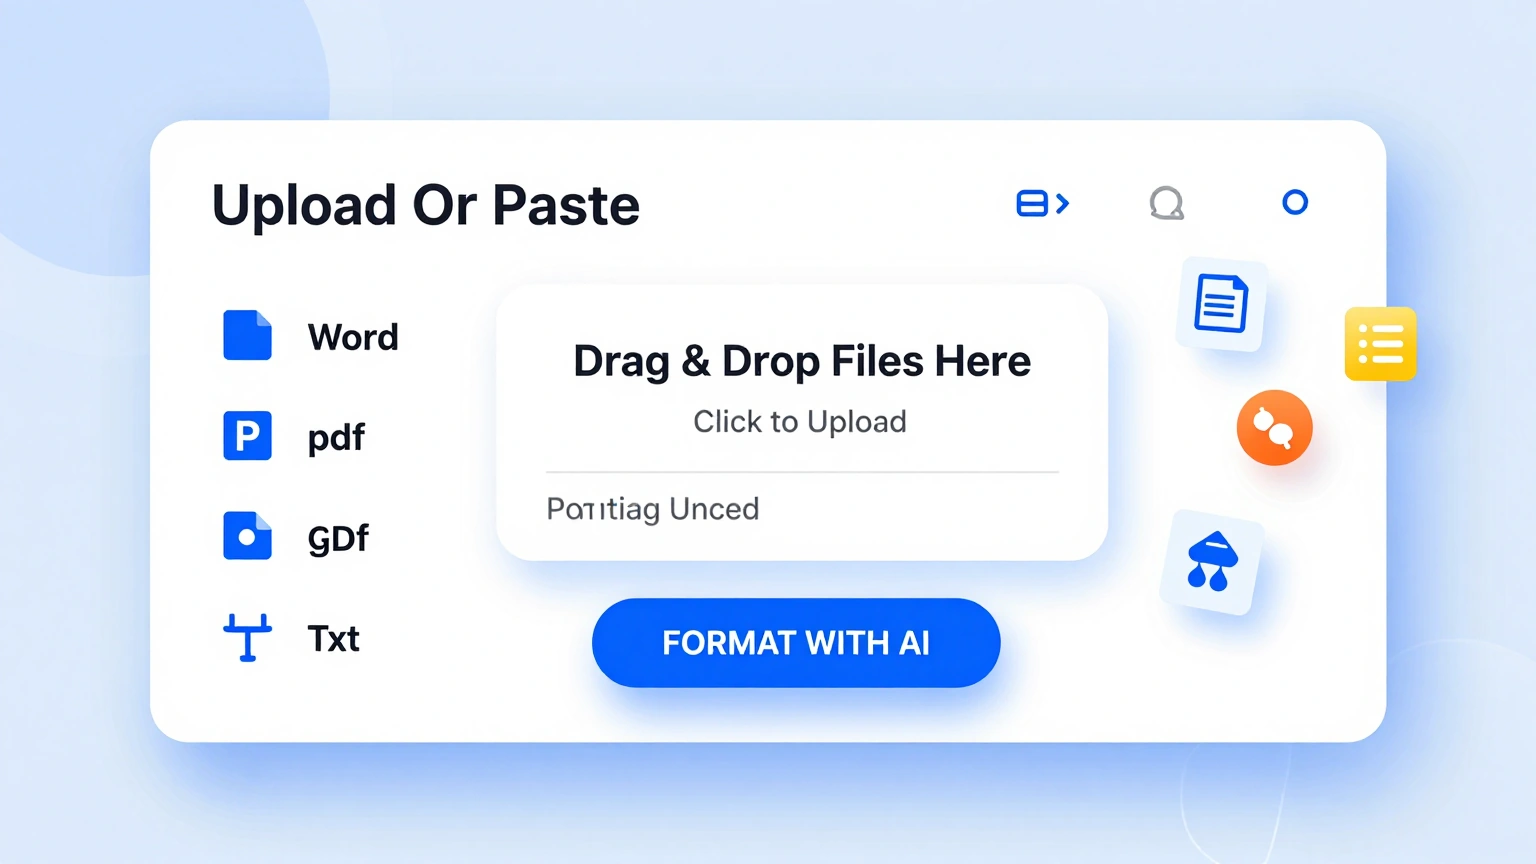
Task: Click the Drag & Drop Files Here heading
Action: pyautogui.click(x=802, y=361)
